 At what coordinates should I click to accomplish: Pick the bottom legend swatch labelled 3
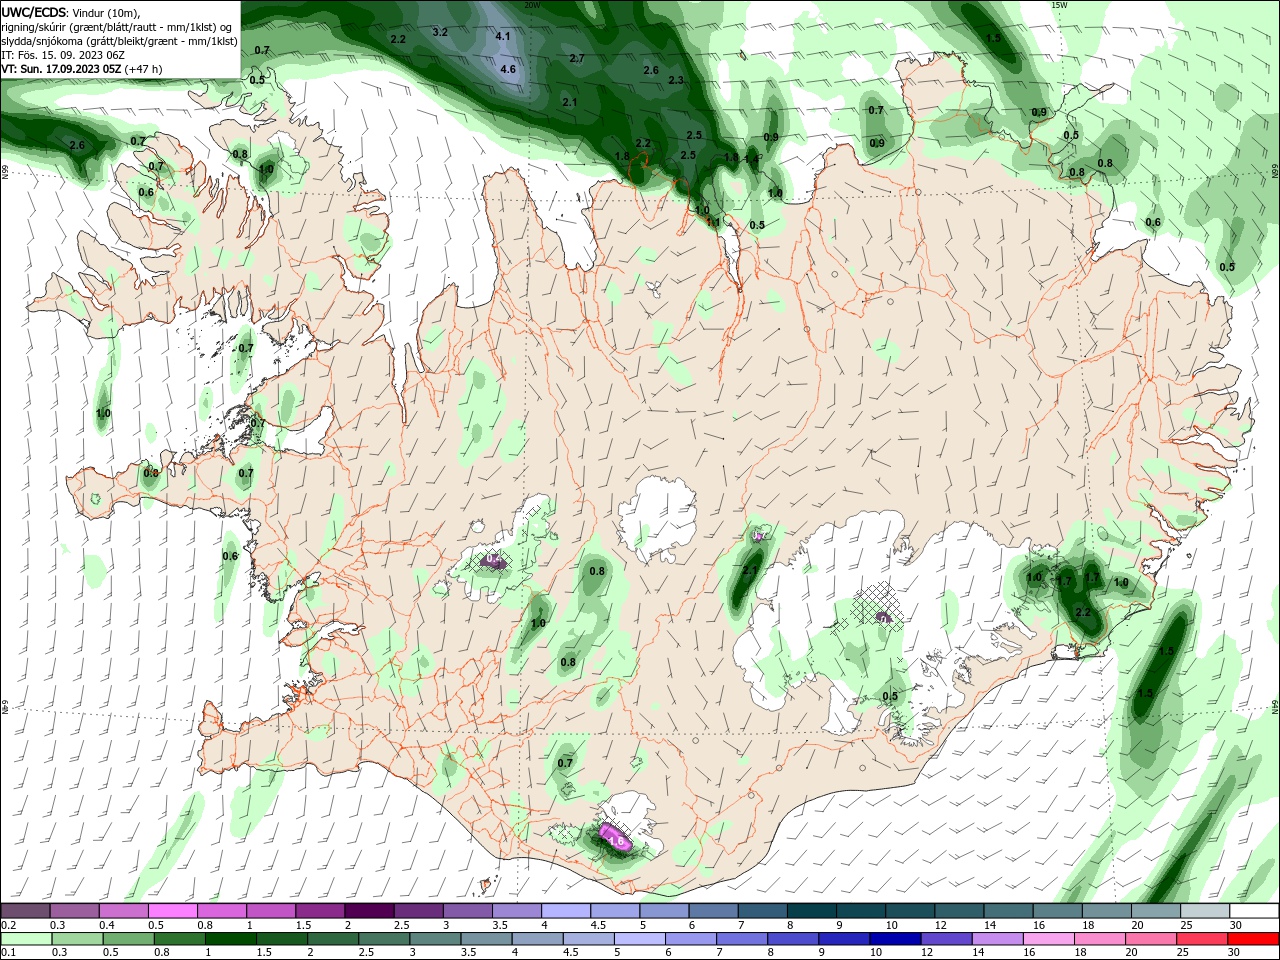[x=435, y=939]
